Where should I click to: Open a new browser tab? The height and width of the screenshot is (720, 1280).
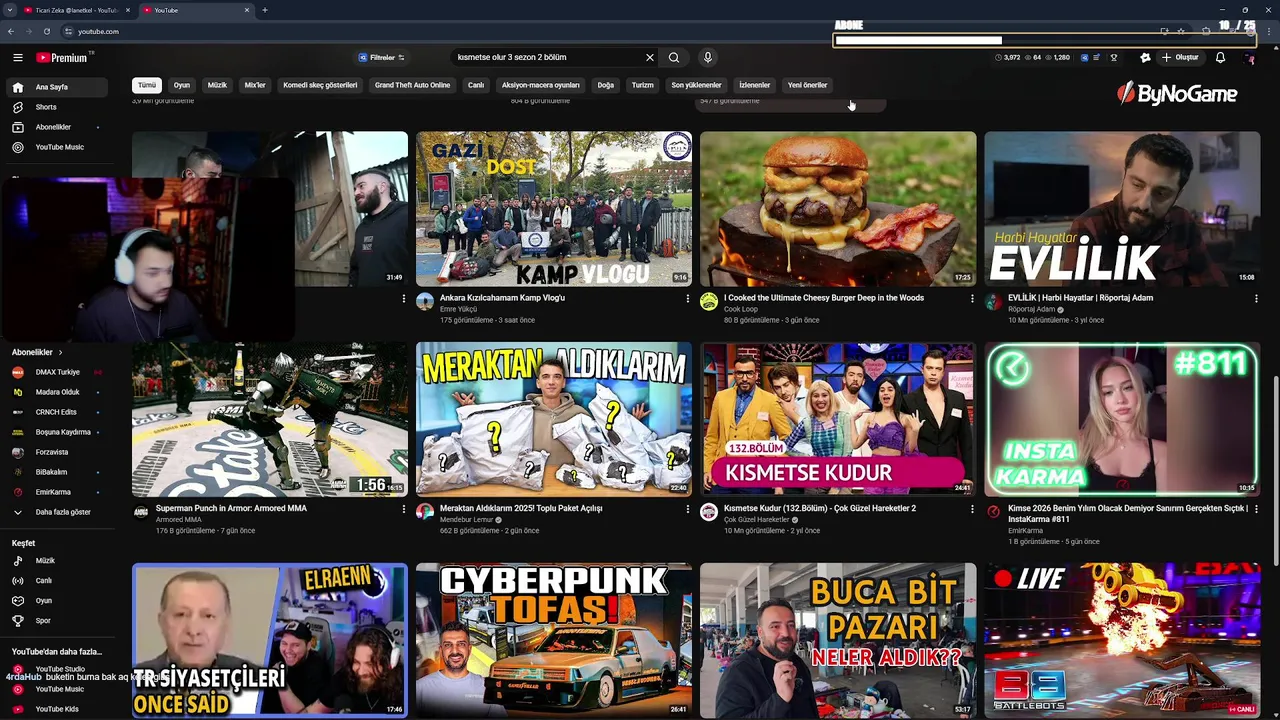pyautogui.click(x=265, y=10)
